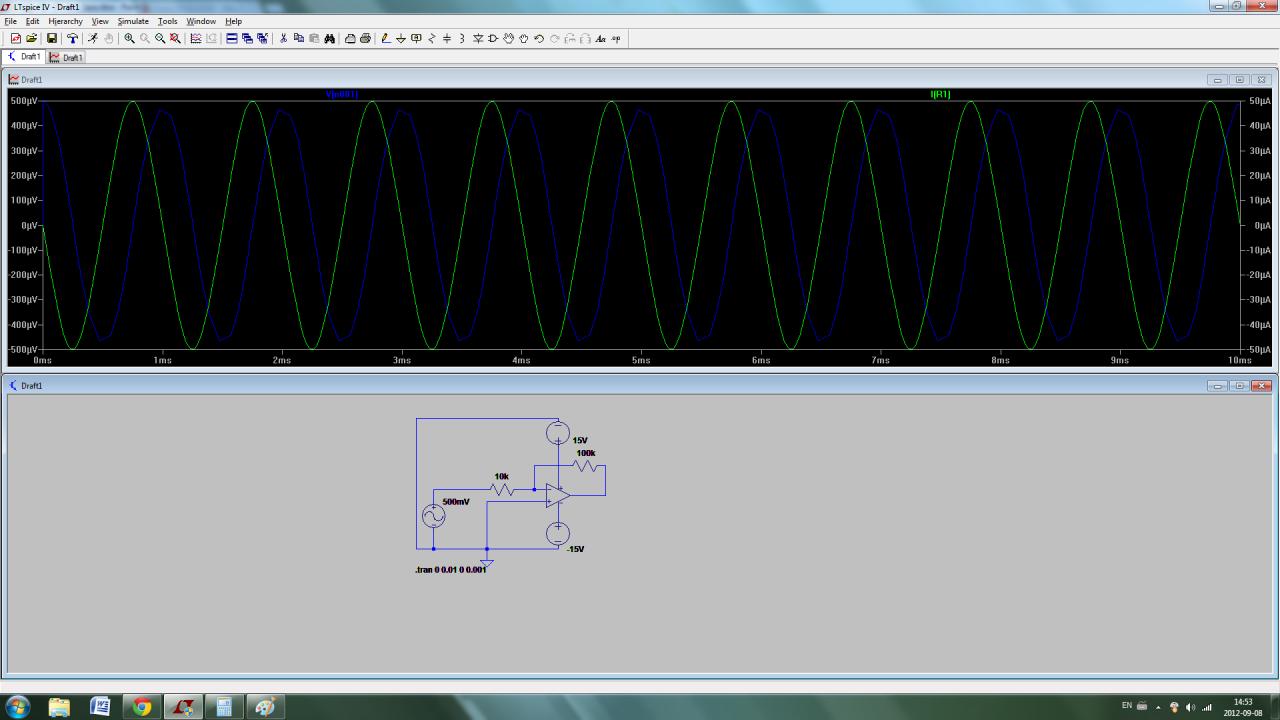Place a ground symbol from the toolbar
This screenshot has width=1280, height=720.
401,38
